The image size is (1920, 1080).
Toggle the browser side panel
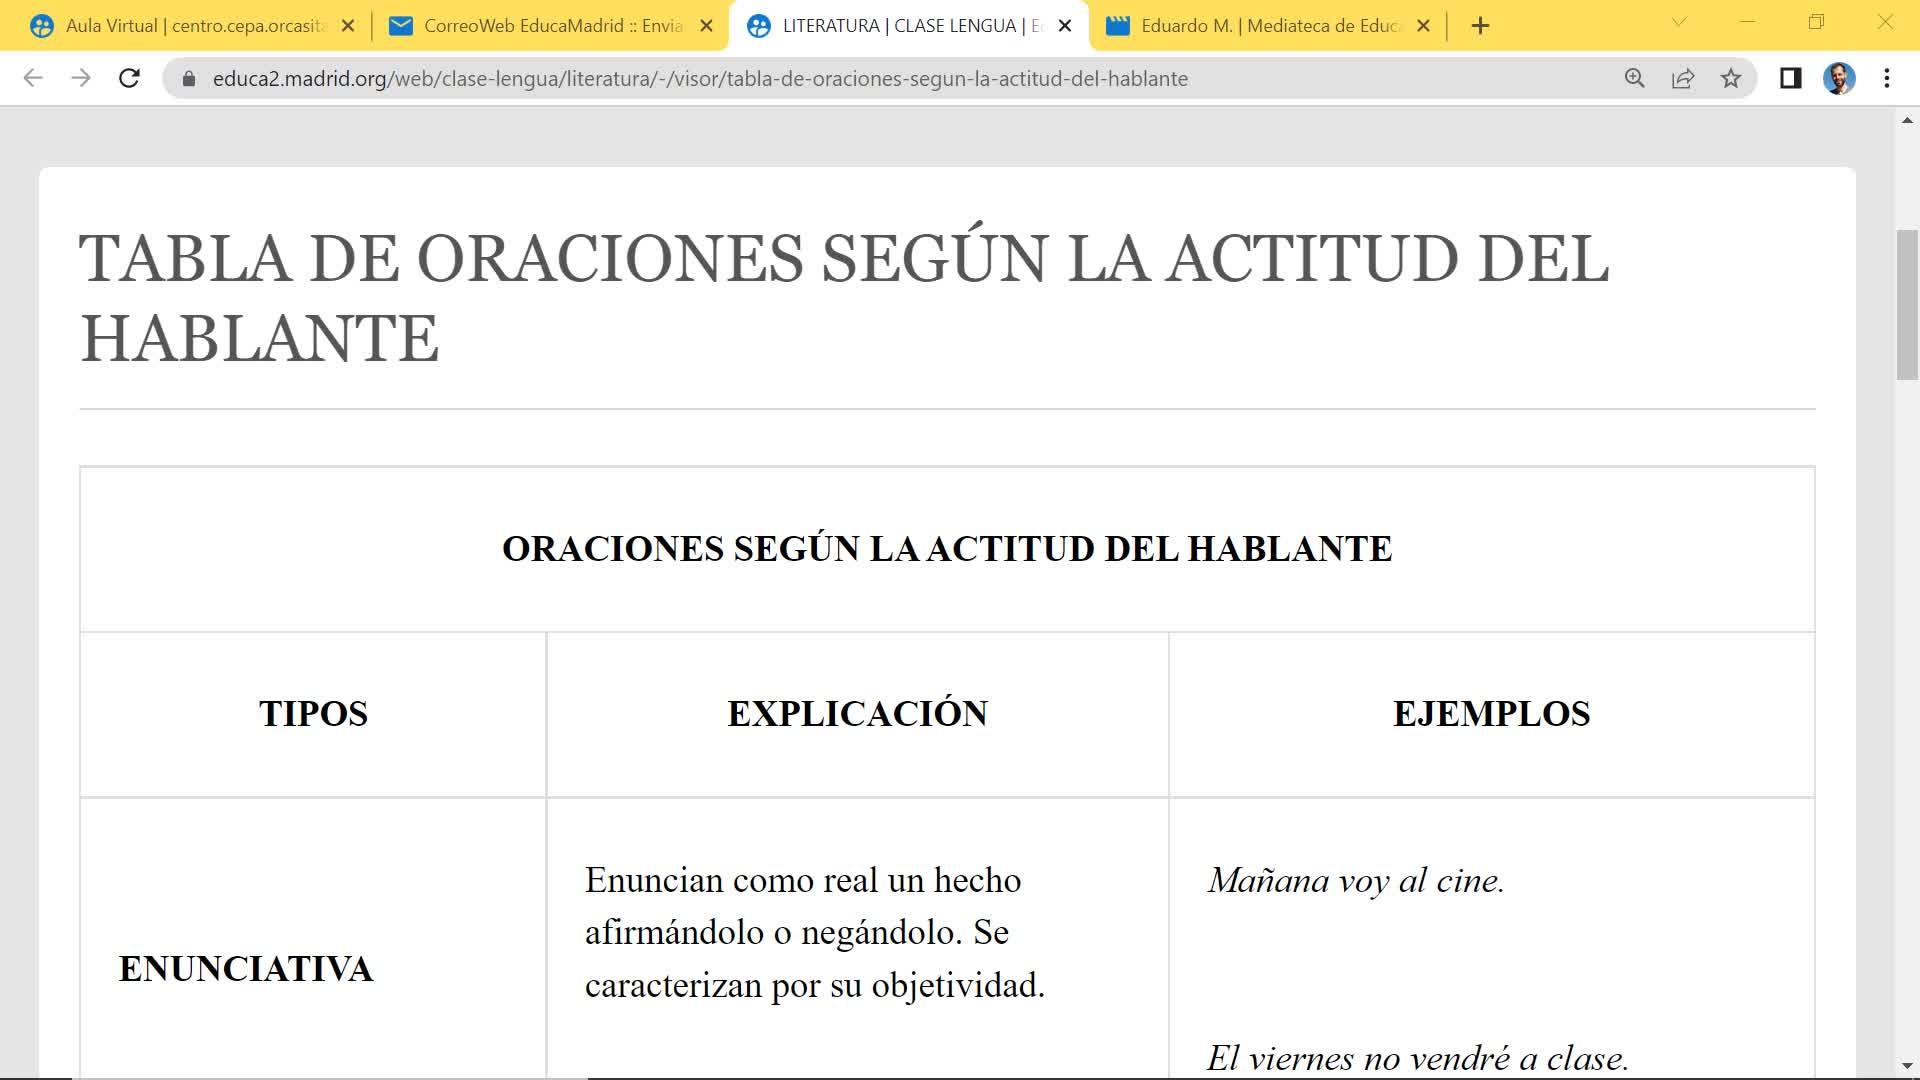pos(1790,78)
